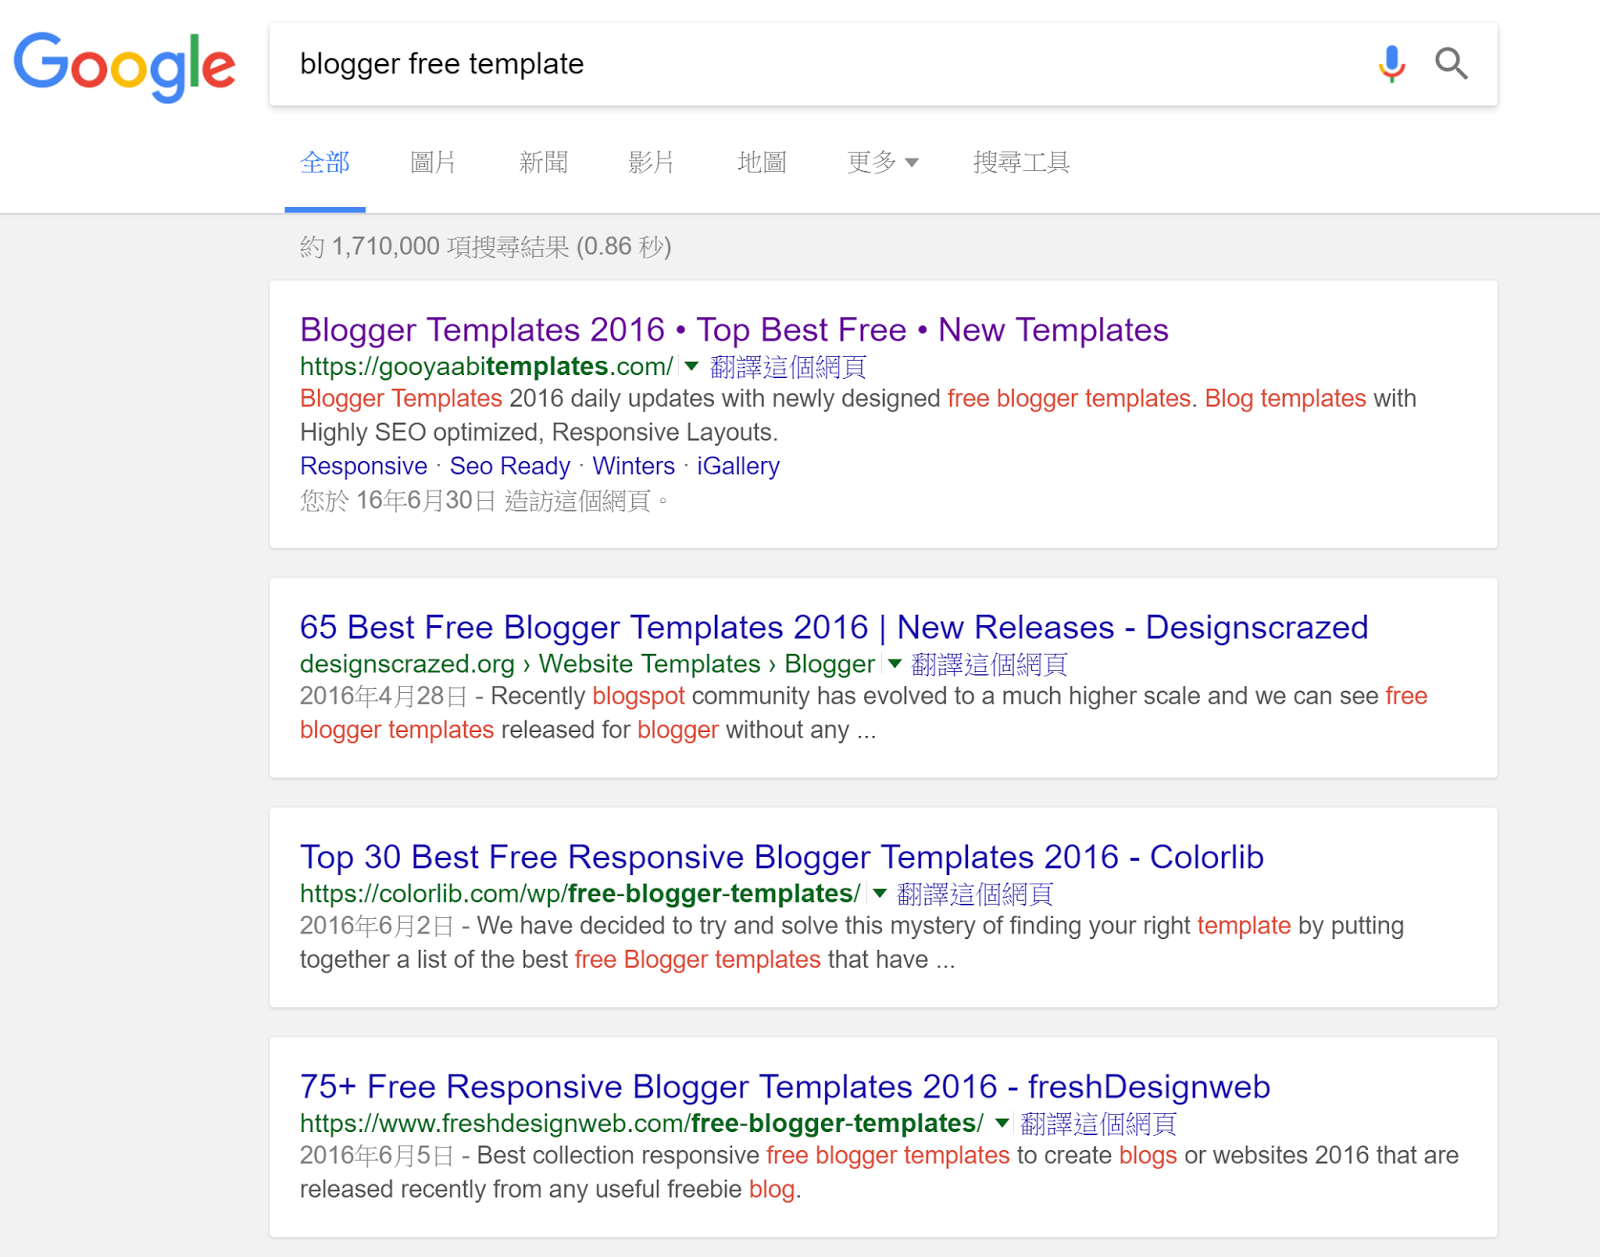
Task: Expand the dropdown arrow beside gooyaabitemplates.com URL
Action: click(x=691, y=366)
